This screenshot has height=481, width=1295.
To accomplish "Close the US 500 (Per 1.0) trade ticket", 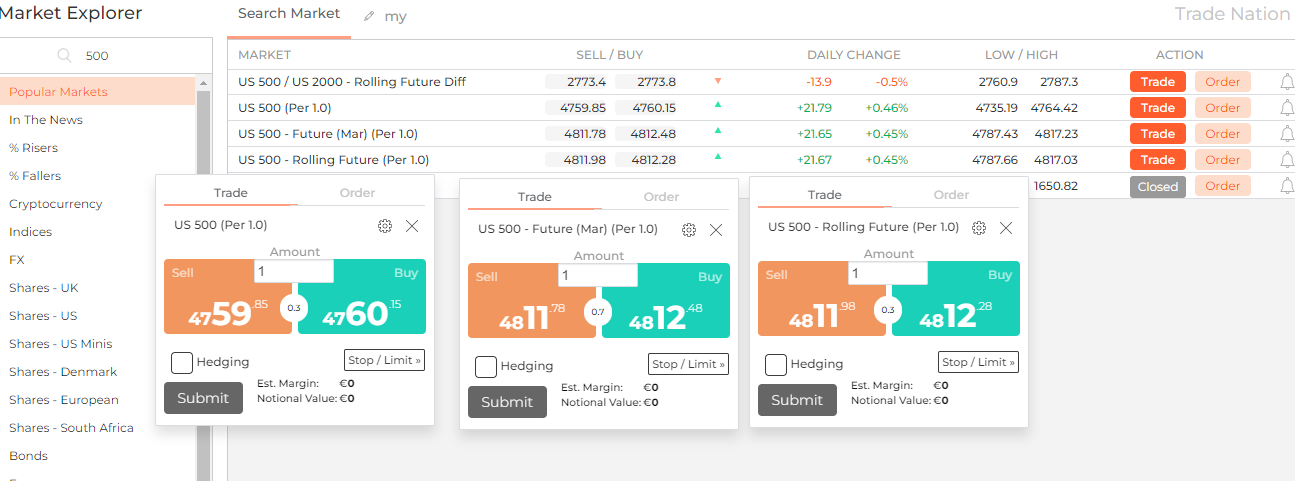I will 412,226.
